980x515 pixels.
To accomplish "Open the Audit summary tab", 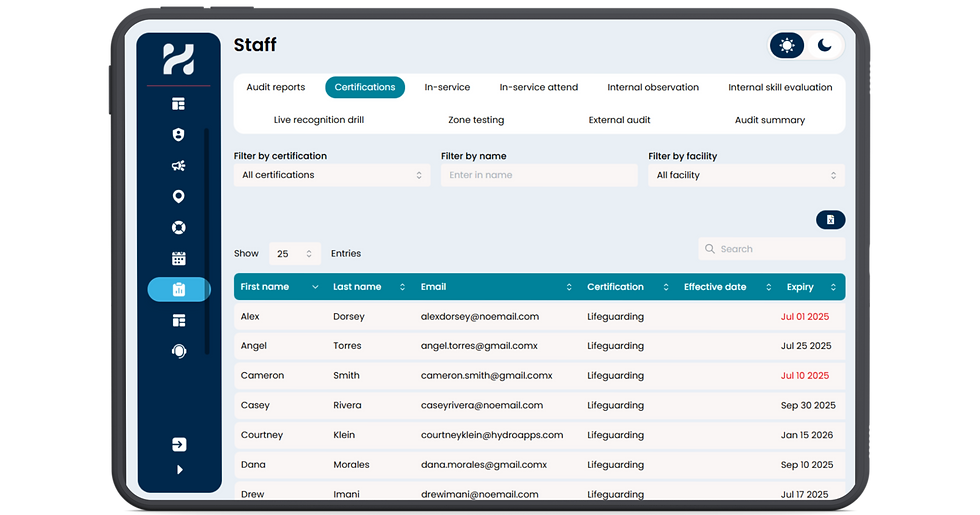I will (770, 120).
